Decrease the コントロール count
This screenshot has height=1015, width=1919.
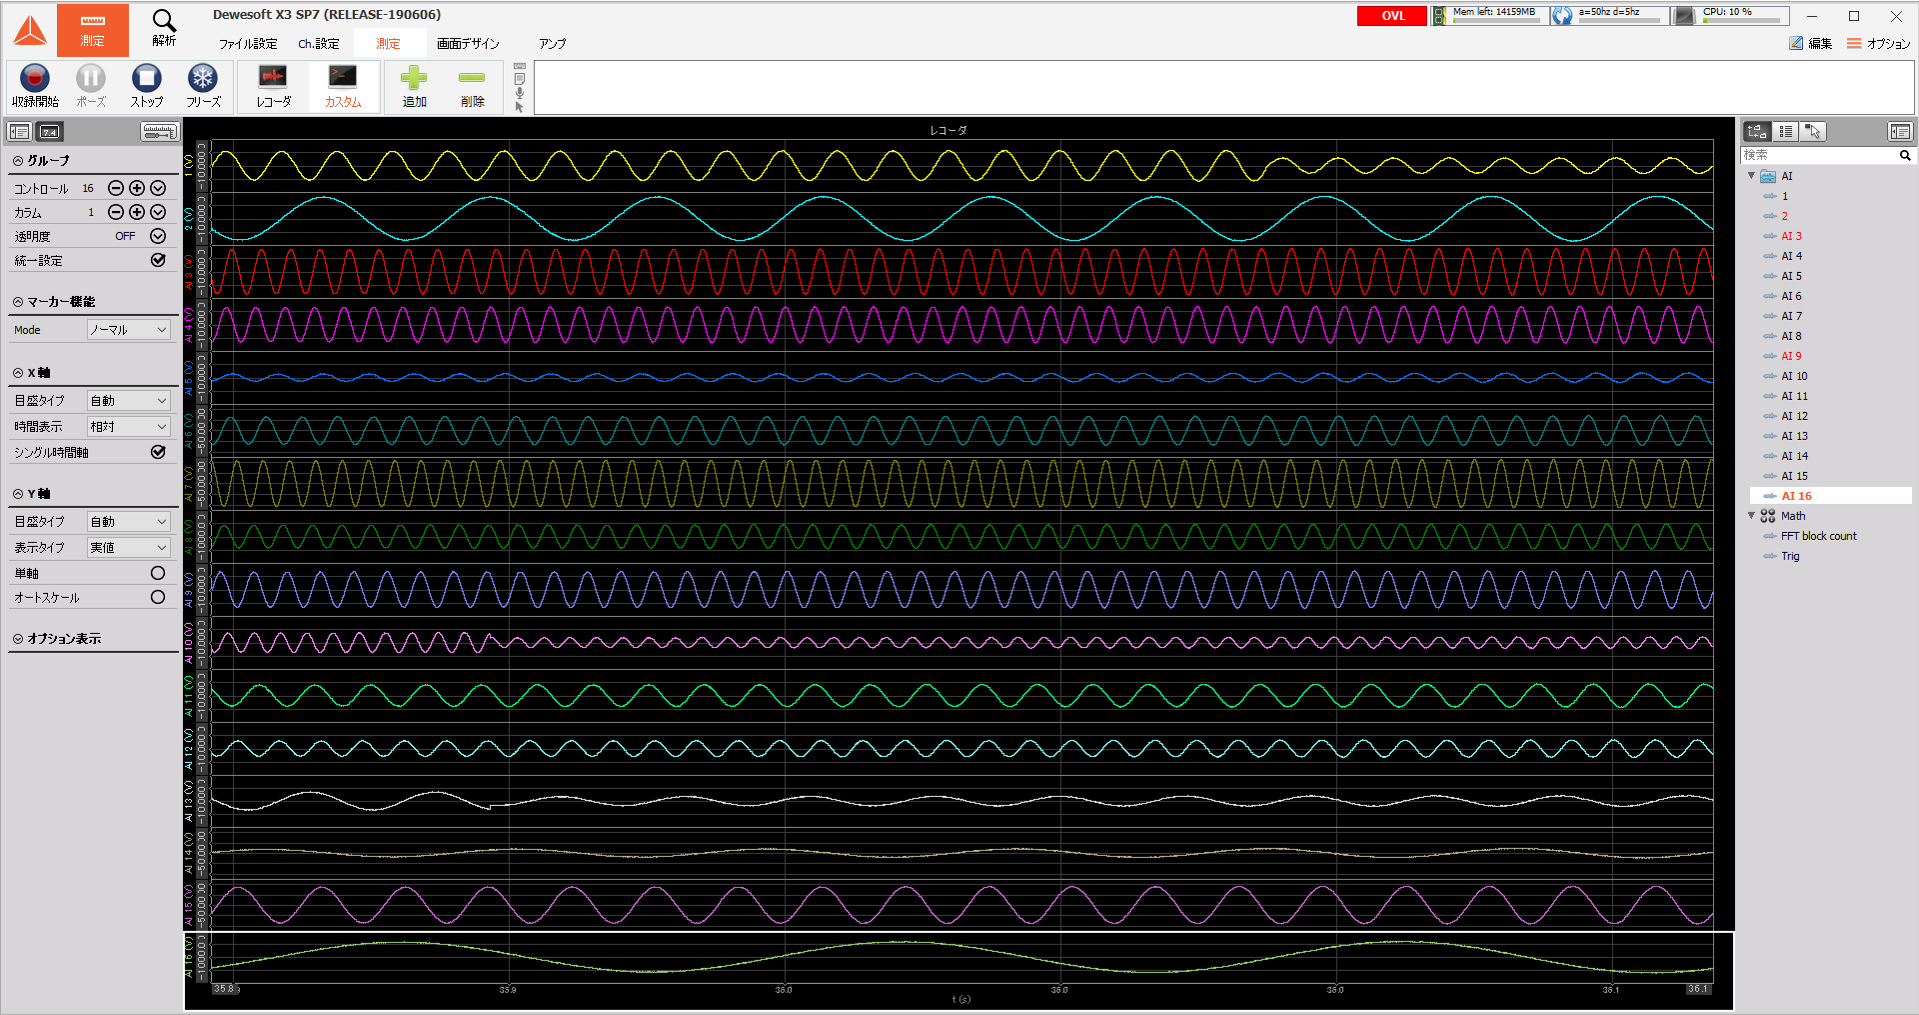(116, 188)
